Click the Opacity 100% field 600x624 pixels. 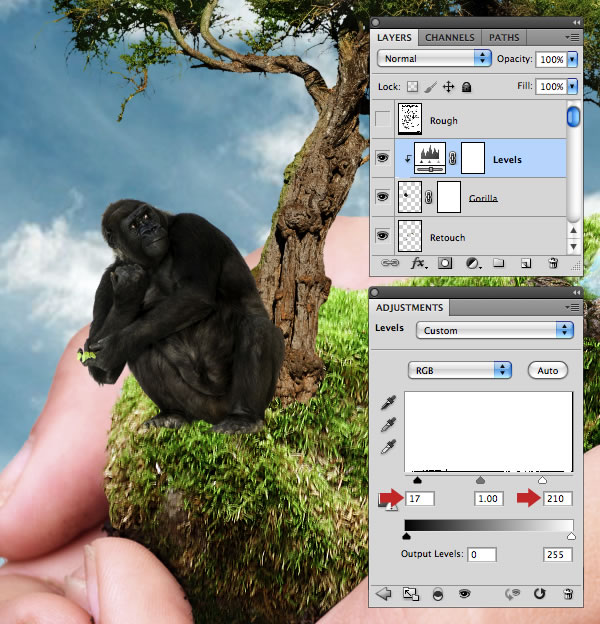(x=551, y=59)
